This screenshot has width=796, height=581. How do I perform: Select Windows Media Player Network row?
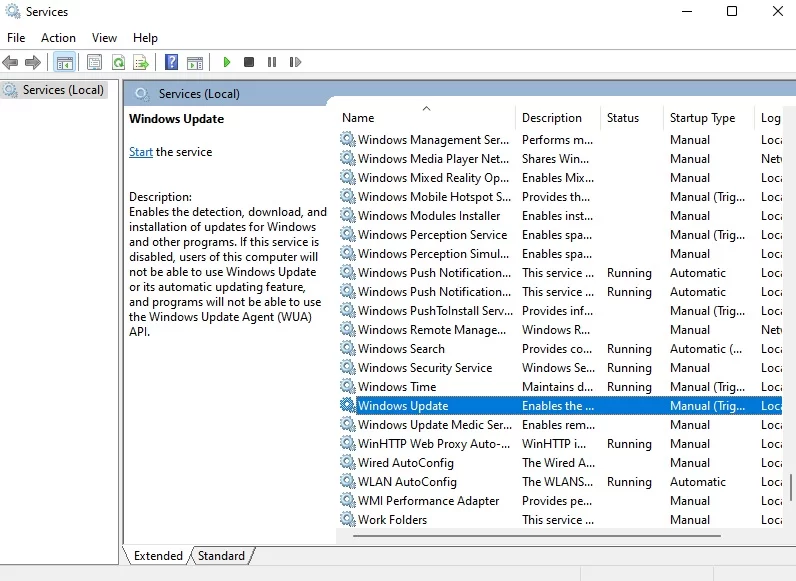[560, 158]
